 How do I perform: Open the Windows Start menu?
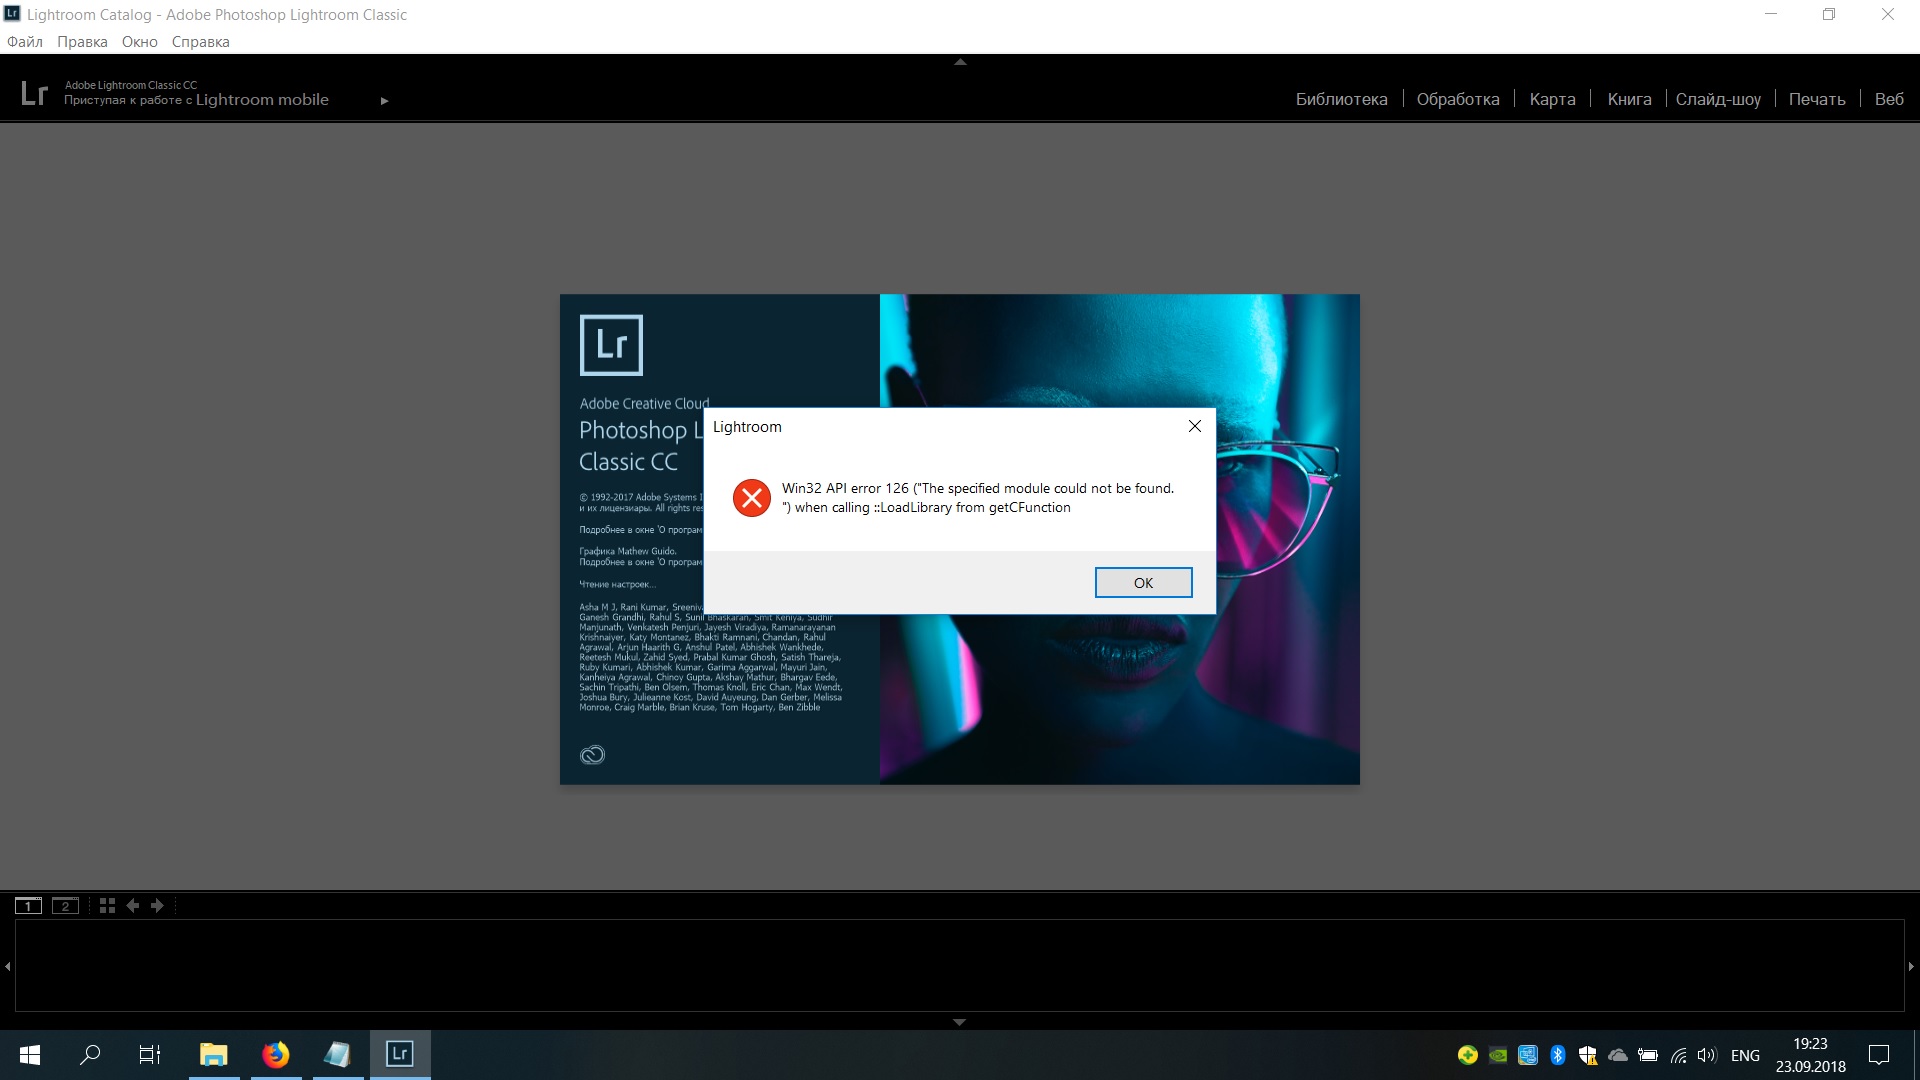click(30, 1055)
